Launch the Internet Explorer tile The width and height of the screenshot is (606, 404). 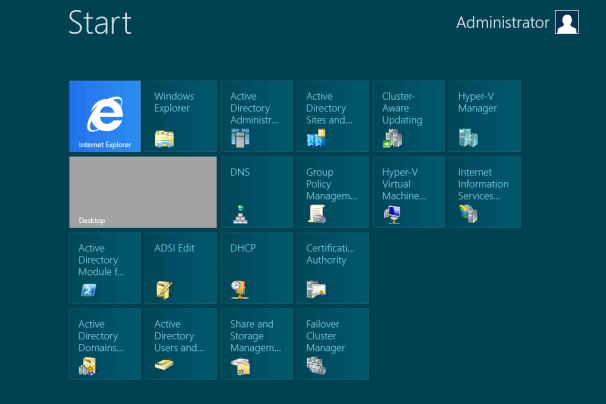click(105, 116)
